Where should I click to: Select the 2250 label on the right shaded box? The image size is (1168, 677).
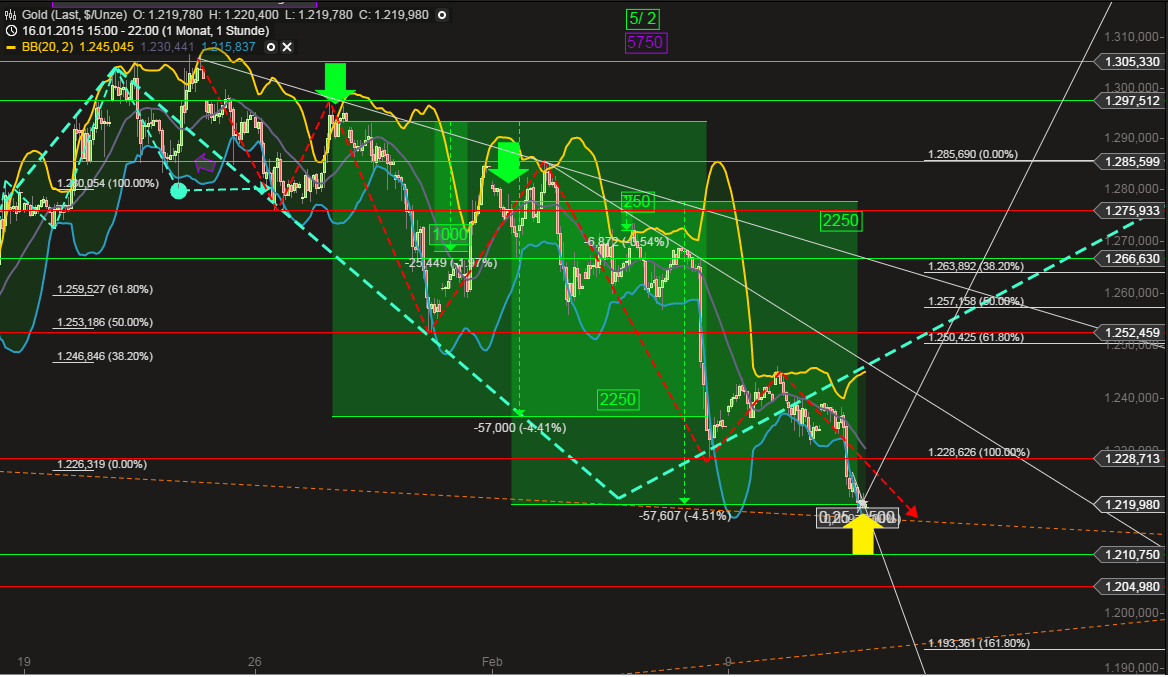point(840,221)
